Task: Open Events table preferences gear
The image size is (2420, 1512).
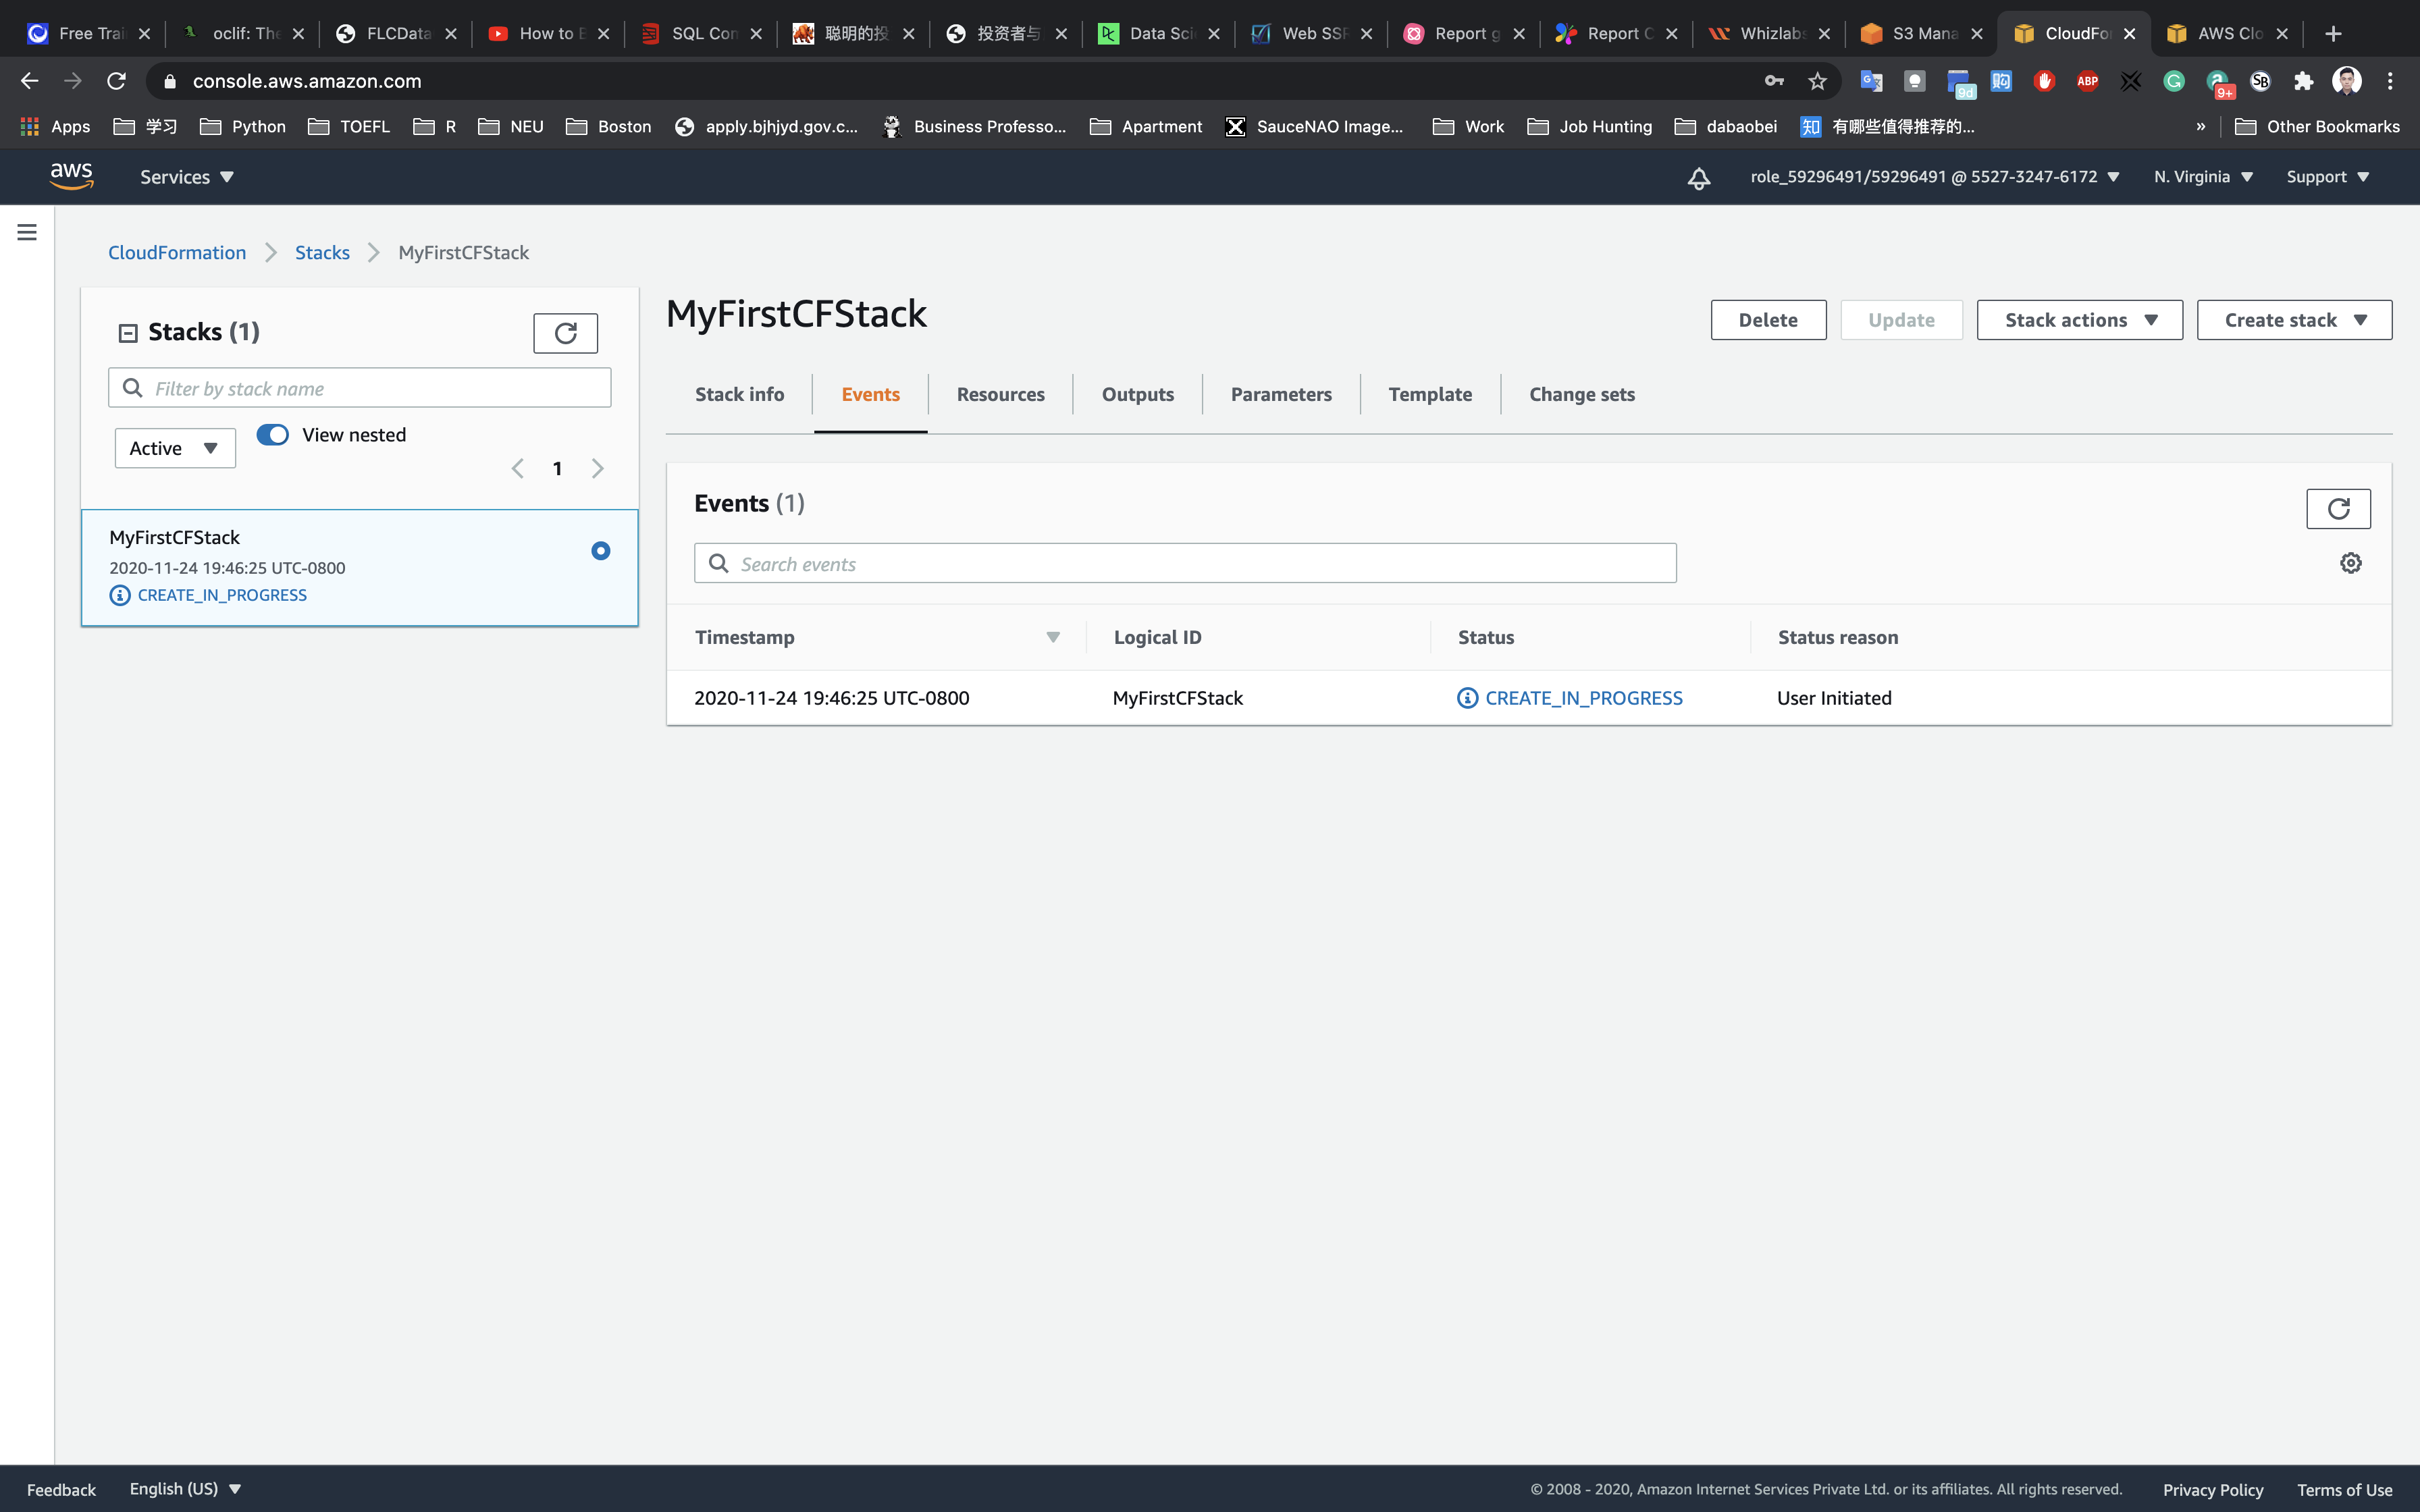Action: [x=2350, y=563]
